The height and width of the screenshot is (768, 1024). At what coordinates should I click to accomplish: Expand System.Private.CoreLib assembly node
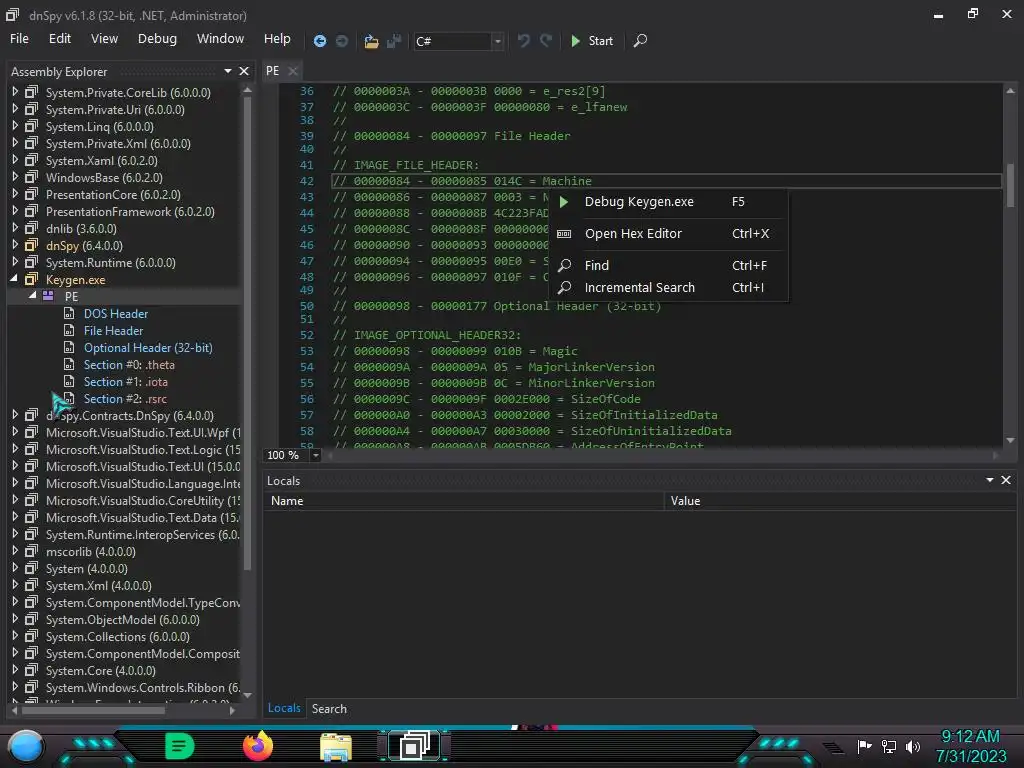(15, 92)
